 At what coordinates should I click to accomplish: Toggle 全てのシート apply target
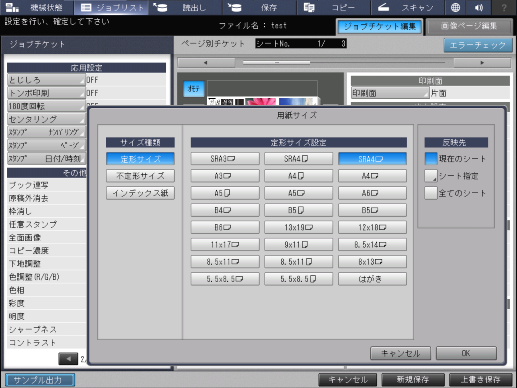tap(431, 193)
